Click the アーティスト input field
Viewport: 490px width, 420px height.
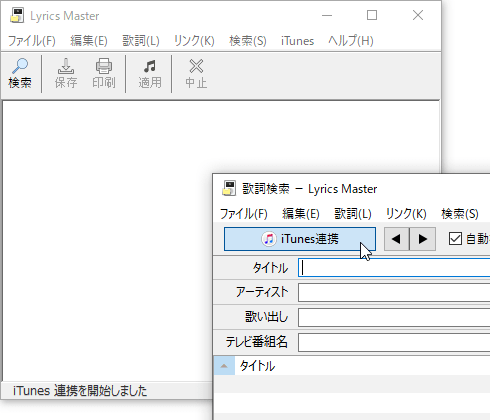coord(394,292)
